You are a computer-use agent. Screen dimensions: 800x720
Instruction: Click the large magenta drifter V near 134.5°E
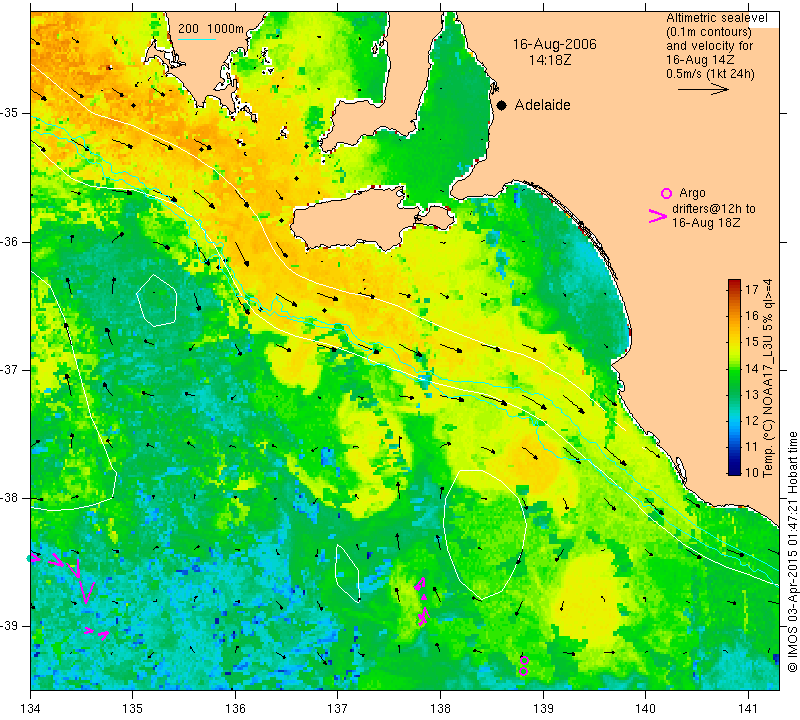(x=86, y=593)
